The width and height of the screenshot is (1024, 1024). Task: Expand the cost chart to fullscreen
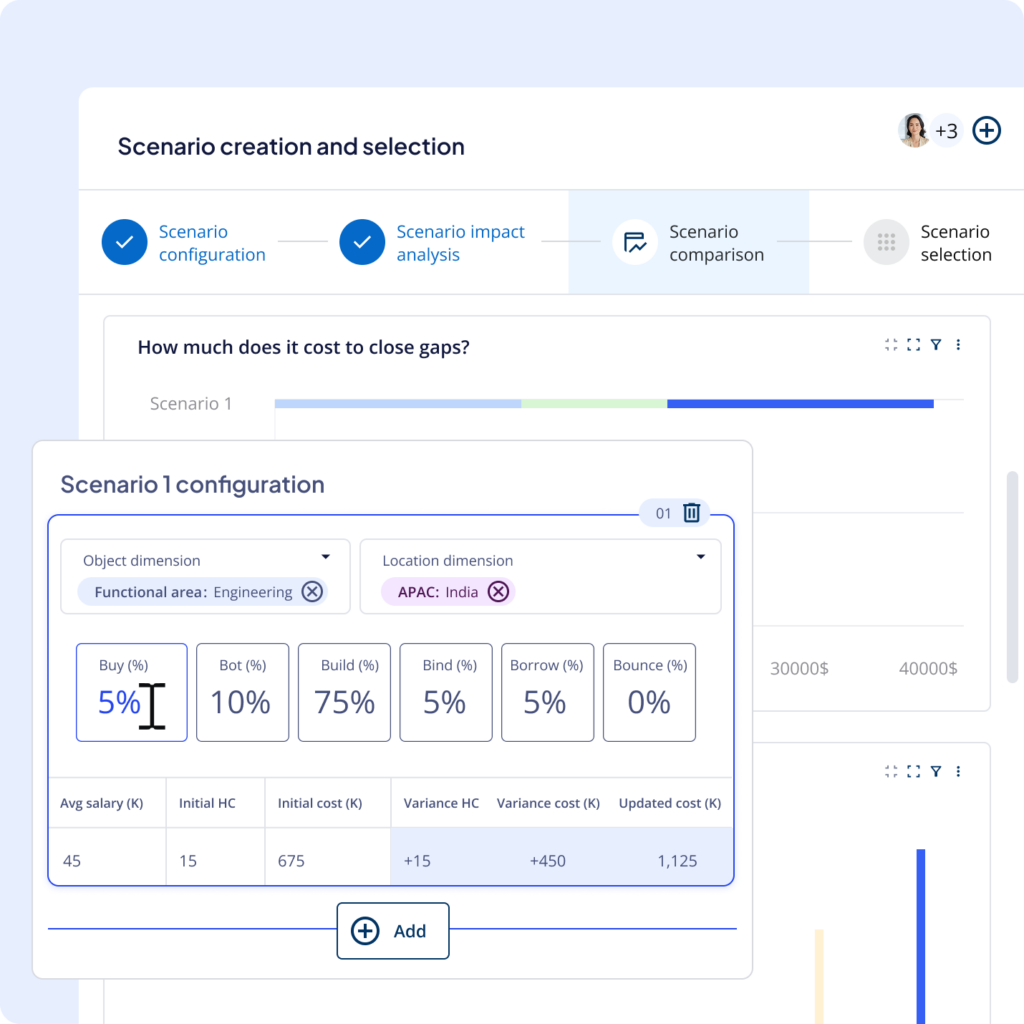pos(912,344)
